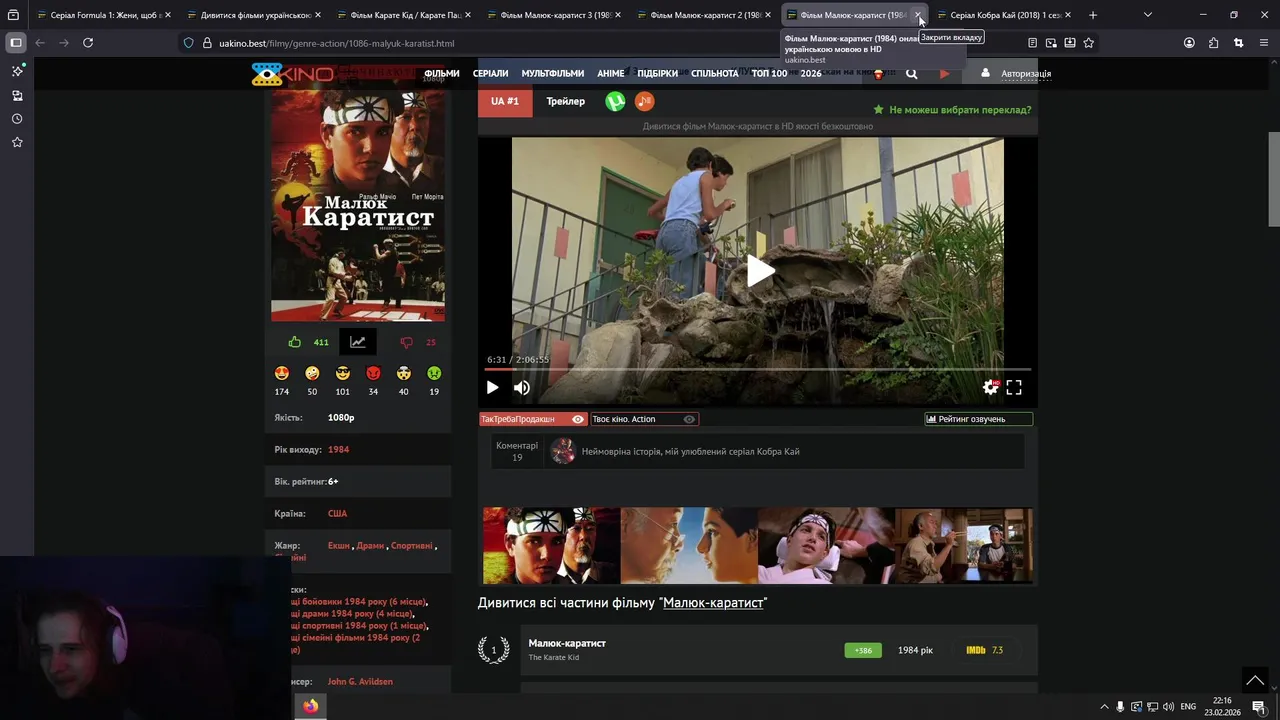Open the rating statistics chart icon
The image size is (1280, 720).
click(x=357, y=342)
